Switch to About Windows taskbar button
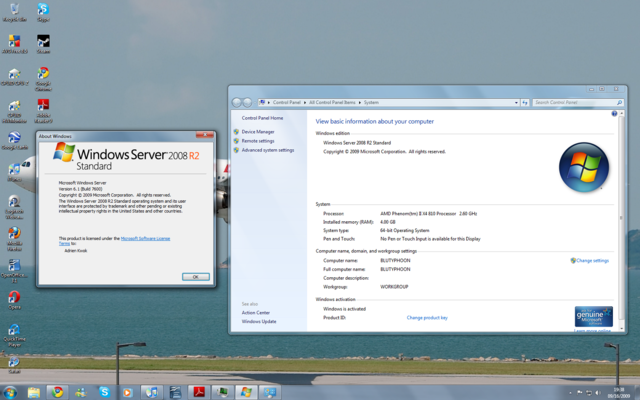 coord(246,392)
